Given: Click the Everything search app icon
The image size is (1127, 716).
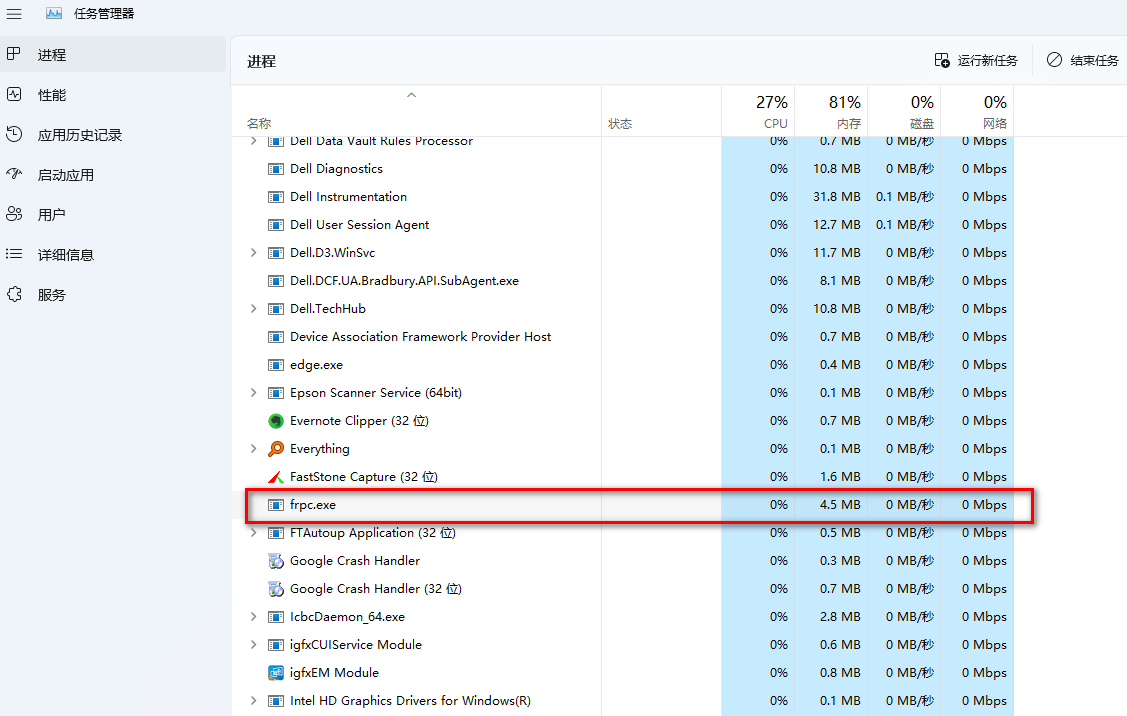Looking at the screenshot, I should point(277,449).
